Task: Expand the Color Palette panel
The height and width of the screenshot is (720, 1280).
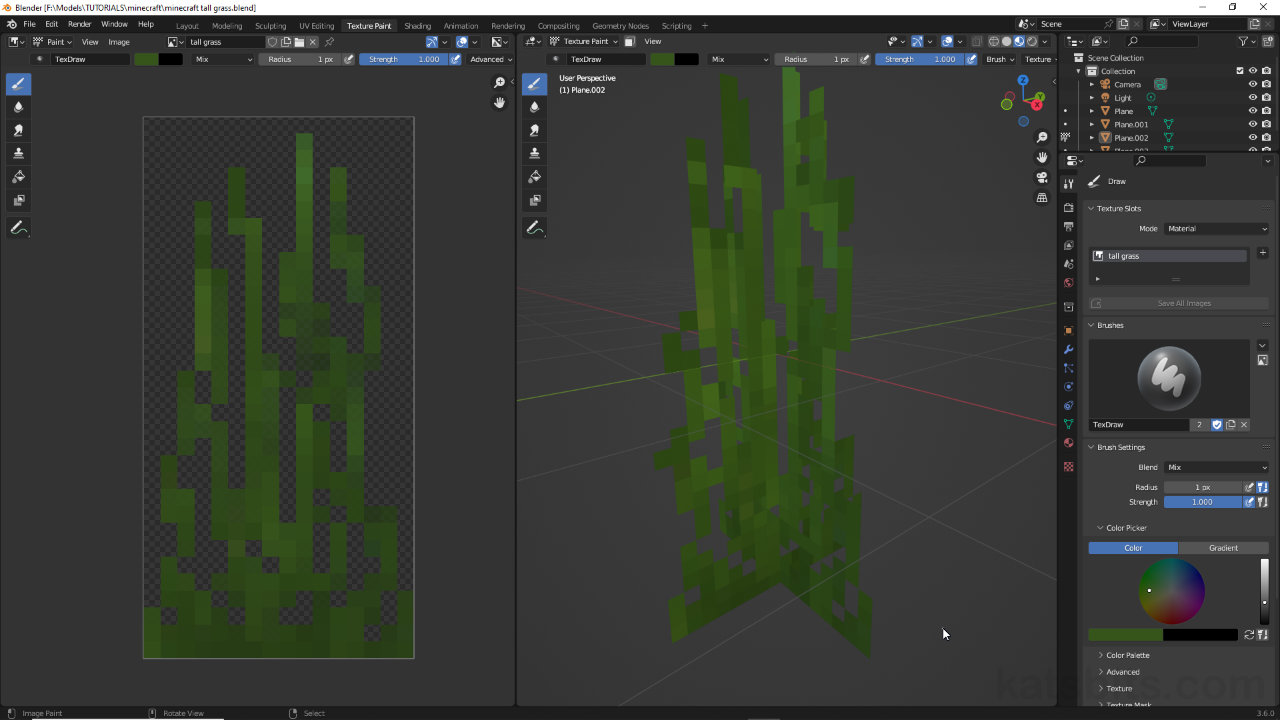Action: pyautogui.click(x=1101, y=655)
